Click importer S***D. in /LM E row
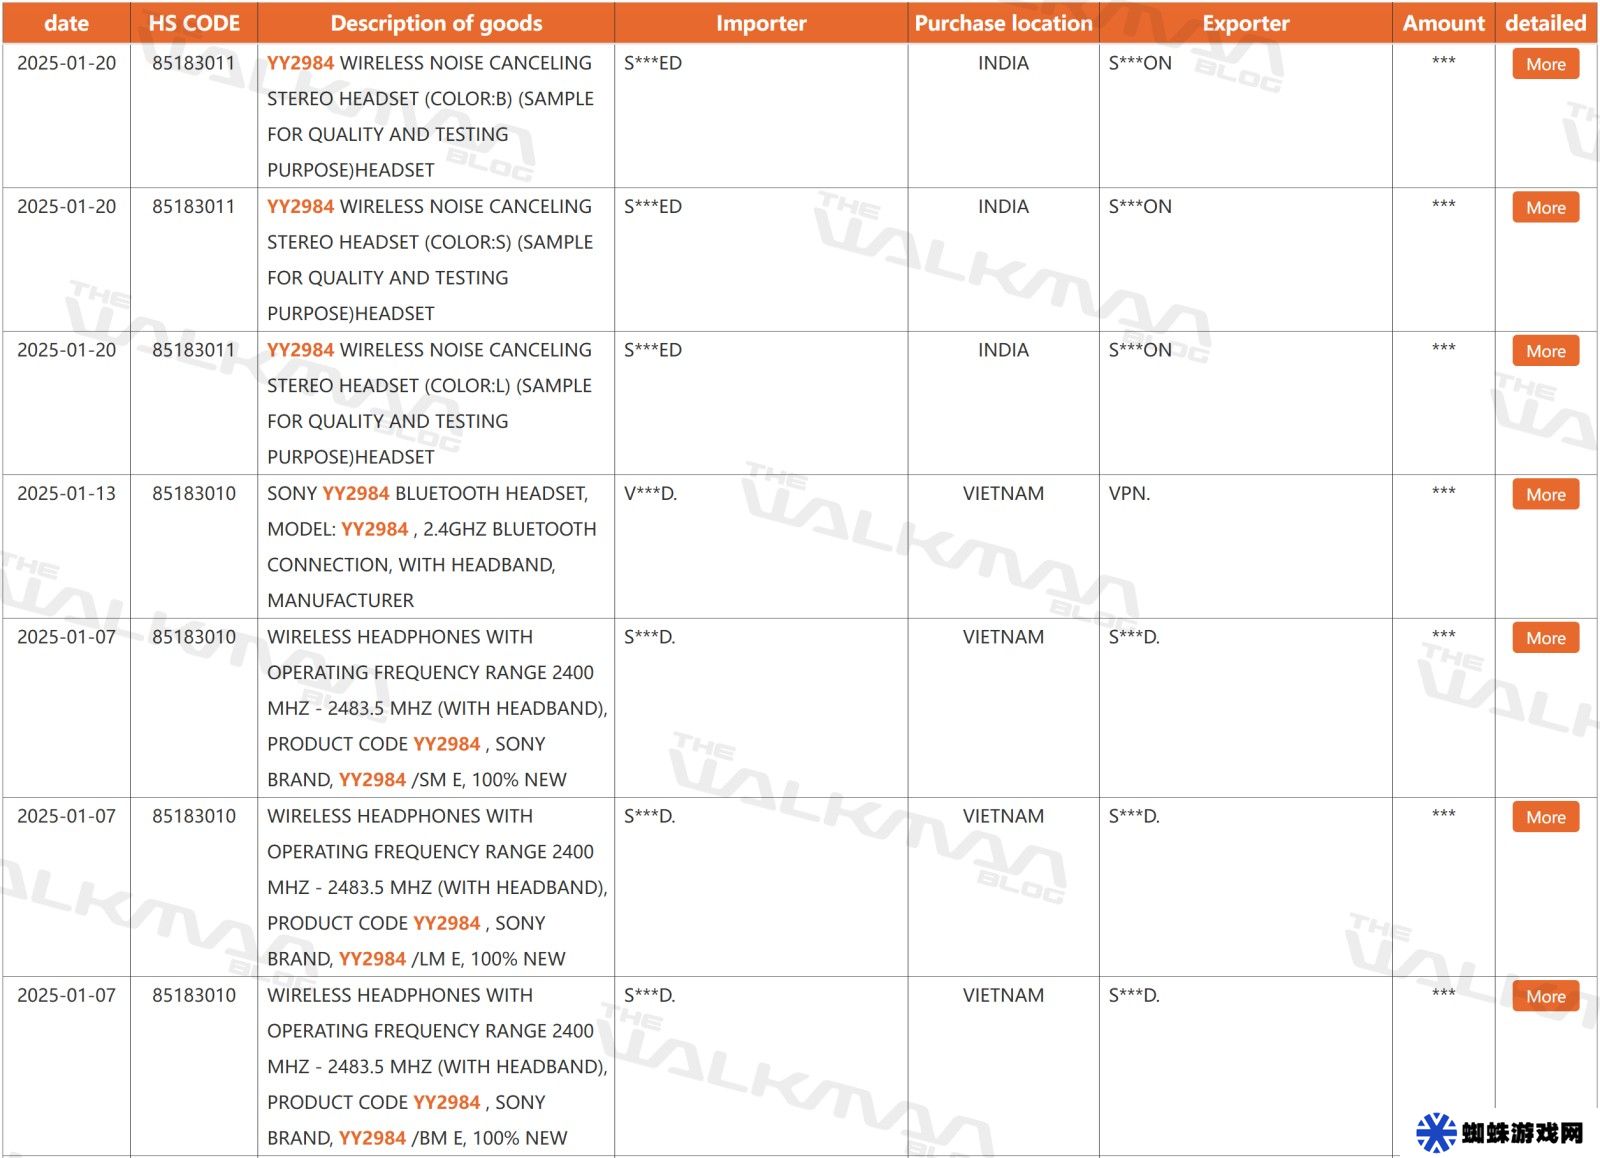 tap(650, 816)
